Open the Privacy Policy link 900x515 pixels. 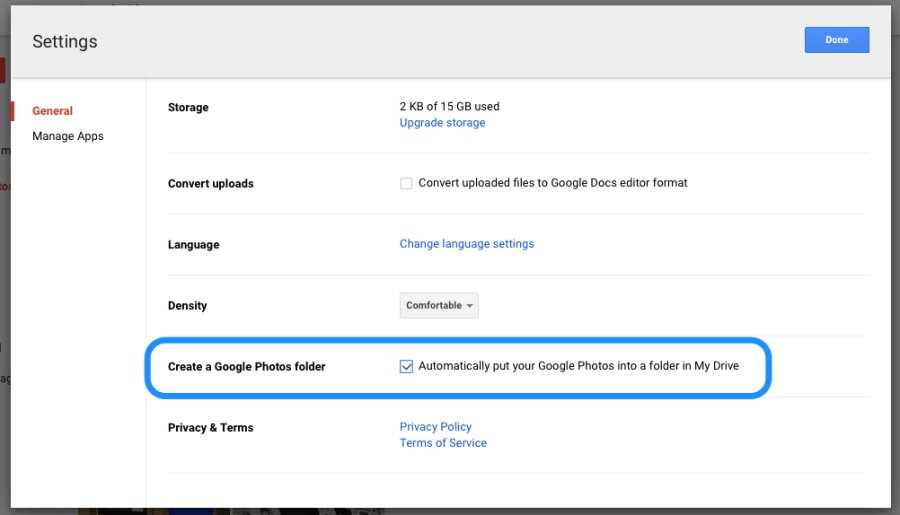pos(435,427)
